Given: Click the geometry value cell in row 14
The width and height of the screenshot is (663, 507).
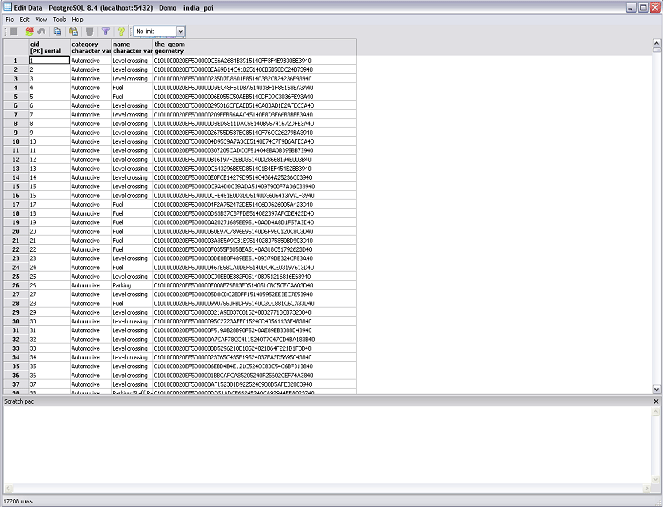Looking at the screenshot, I should tap(254, 178).
